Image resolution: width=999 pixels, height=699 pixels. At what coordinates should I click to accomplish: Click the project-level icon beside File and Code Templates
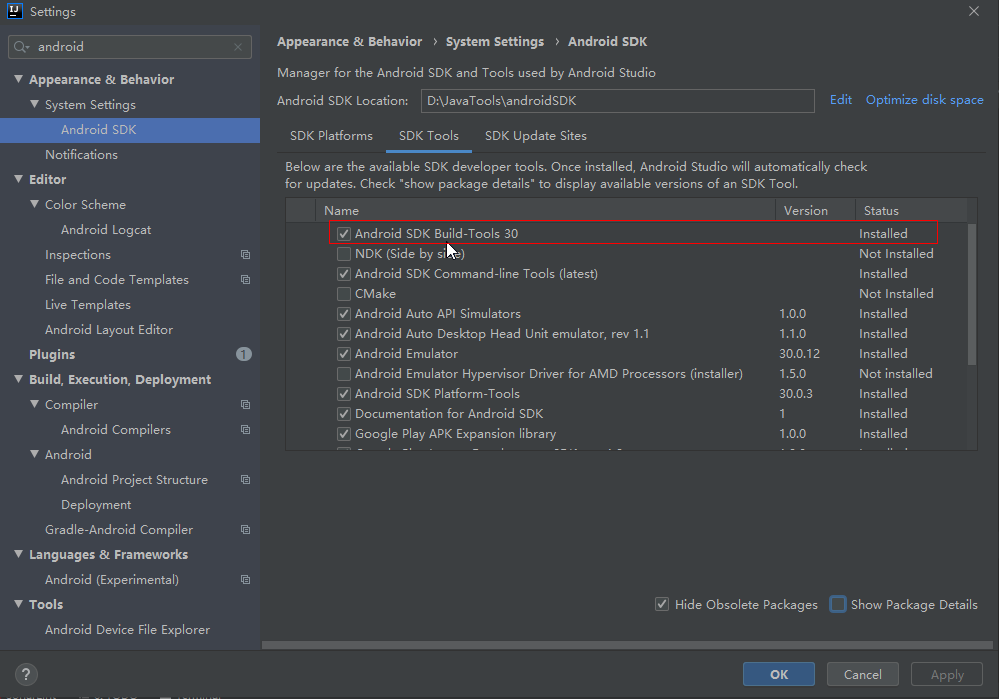245,279
